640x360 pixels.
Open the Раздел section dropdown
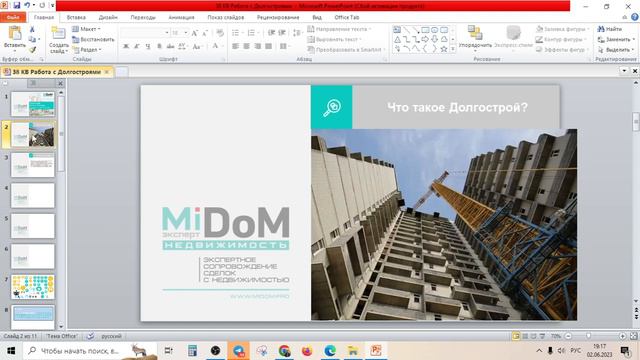pos(87,49)
